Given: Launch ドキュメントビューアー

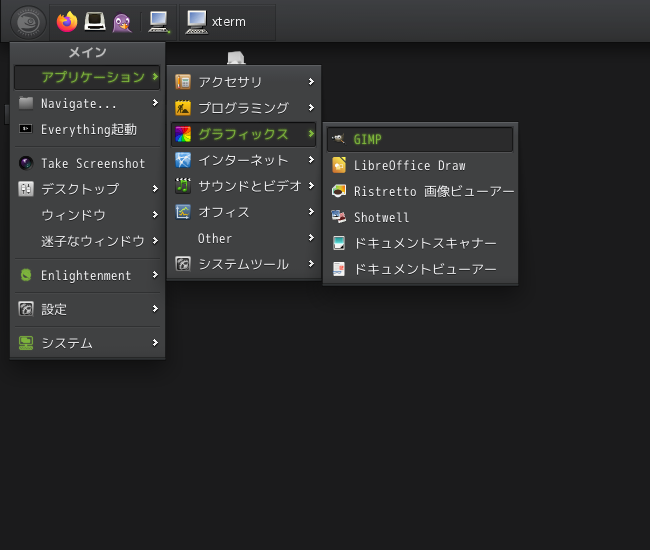Looking at the screenshot, I should tap(420, 269).
